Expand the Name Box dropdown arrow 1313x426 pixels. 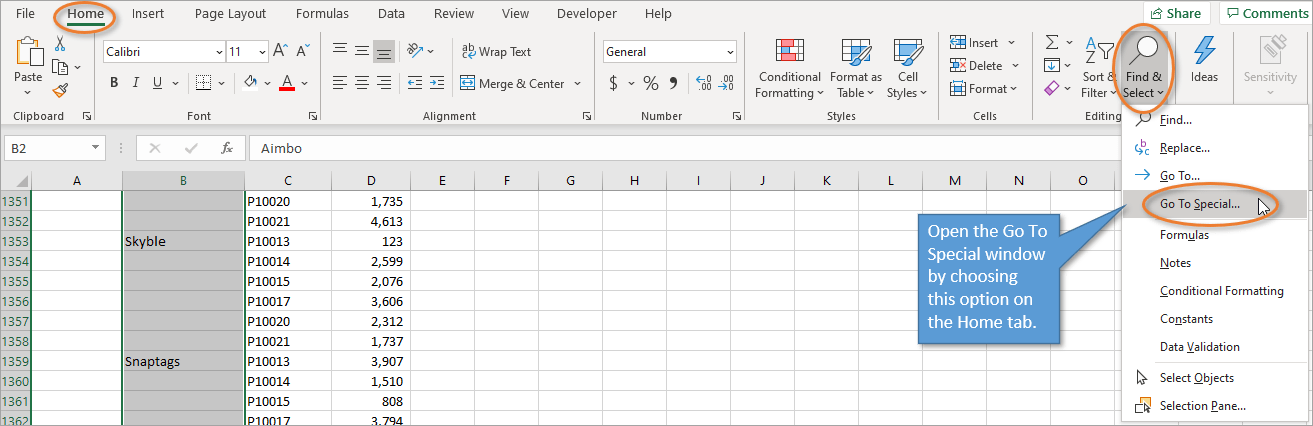click(x=96, y=148)
